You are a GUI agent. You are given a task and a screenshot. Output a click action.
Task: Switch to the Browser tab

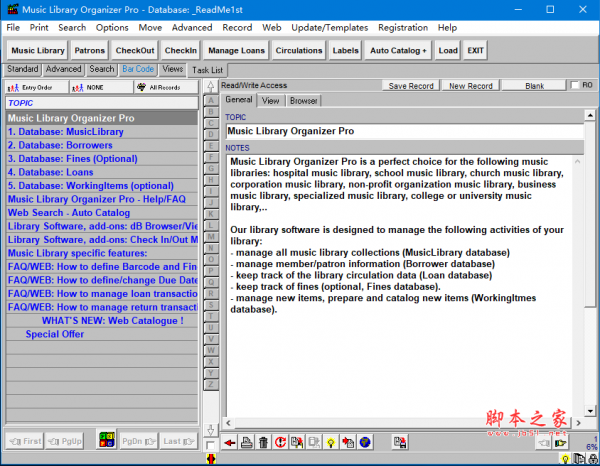[x=303, y=100]
